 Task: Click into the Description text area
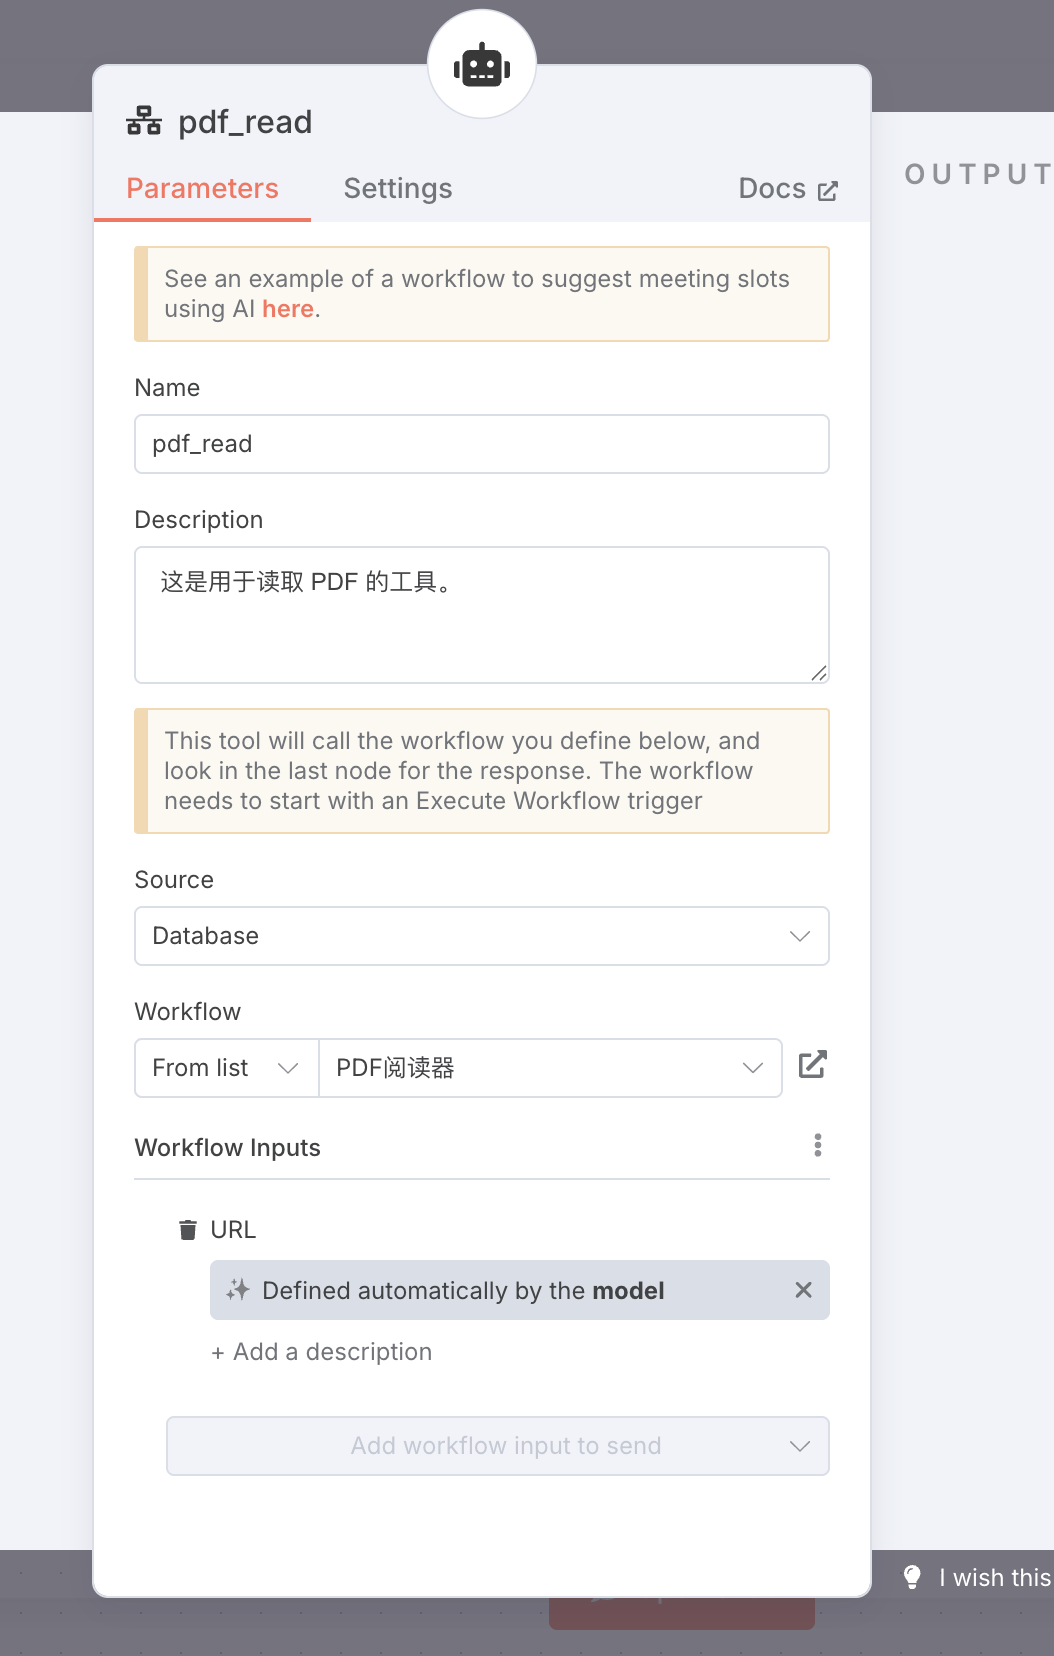[482, 614]
